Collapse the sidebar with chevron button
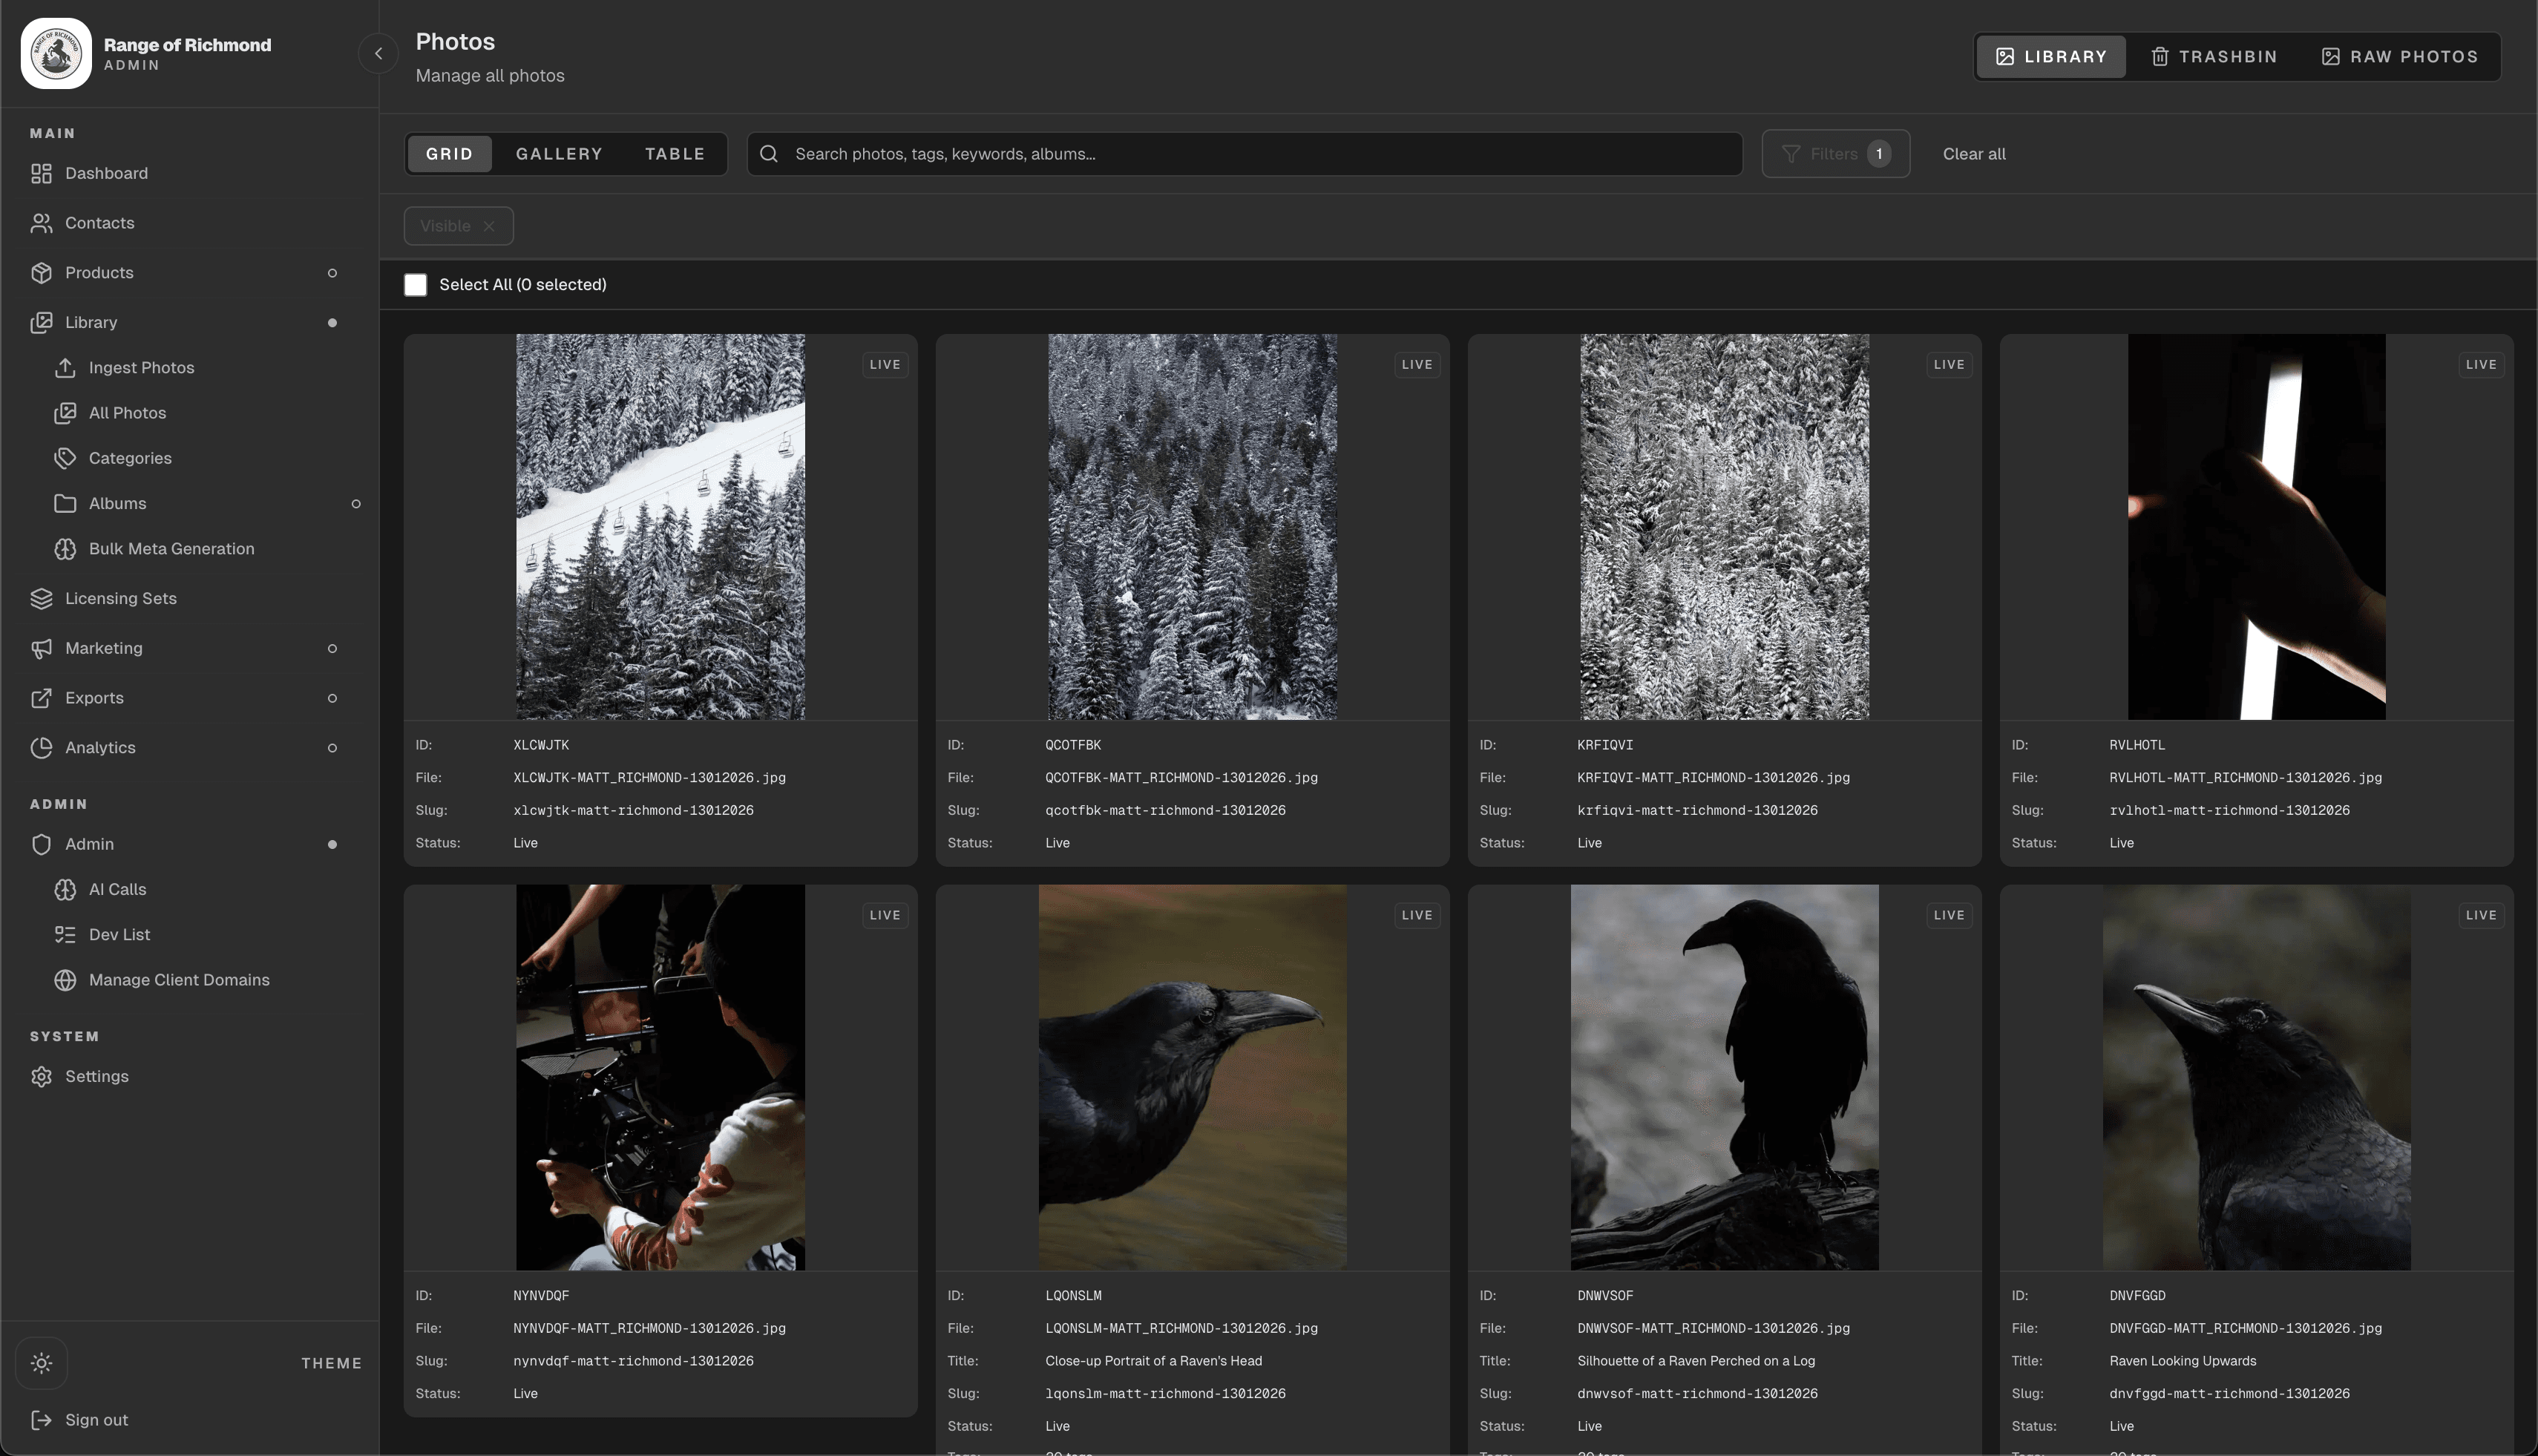The image size is (2538, 1456). [x=378, y=54]
